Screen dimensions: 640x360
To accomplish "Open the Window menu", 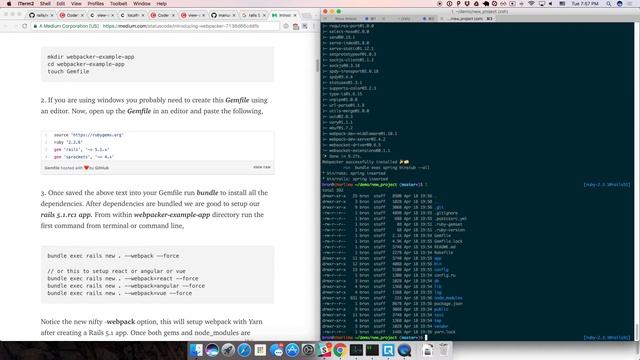I will click(x=142, y=4).
